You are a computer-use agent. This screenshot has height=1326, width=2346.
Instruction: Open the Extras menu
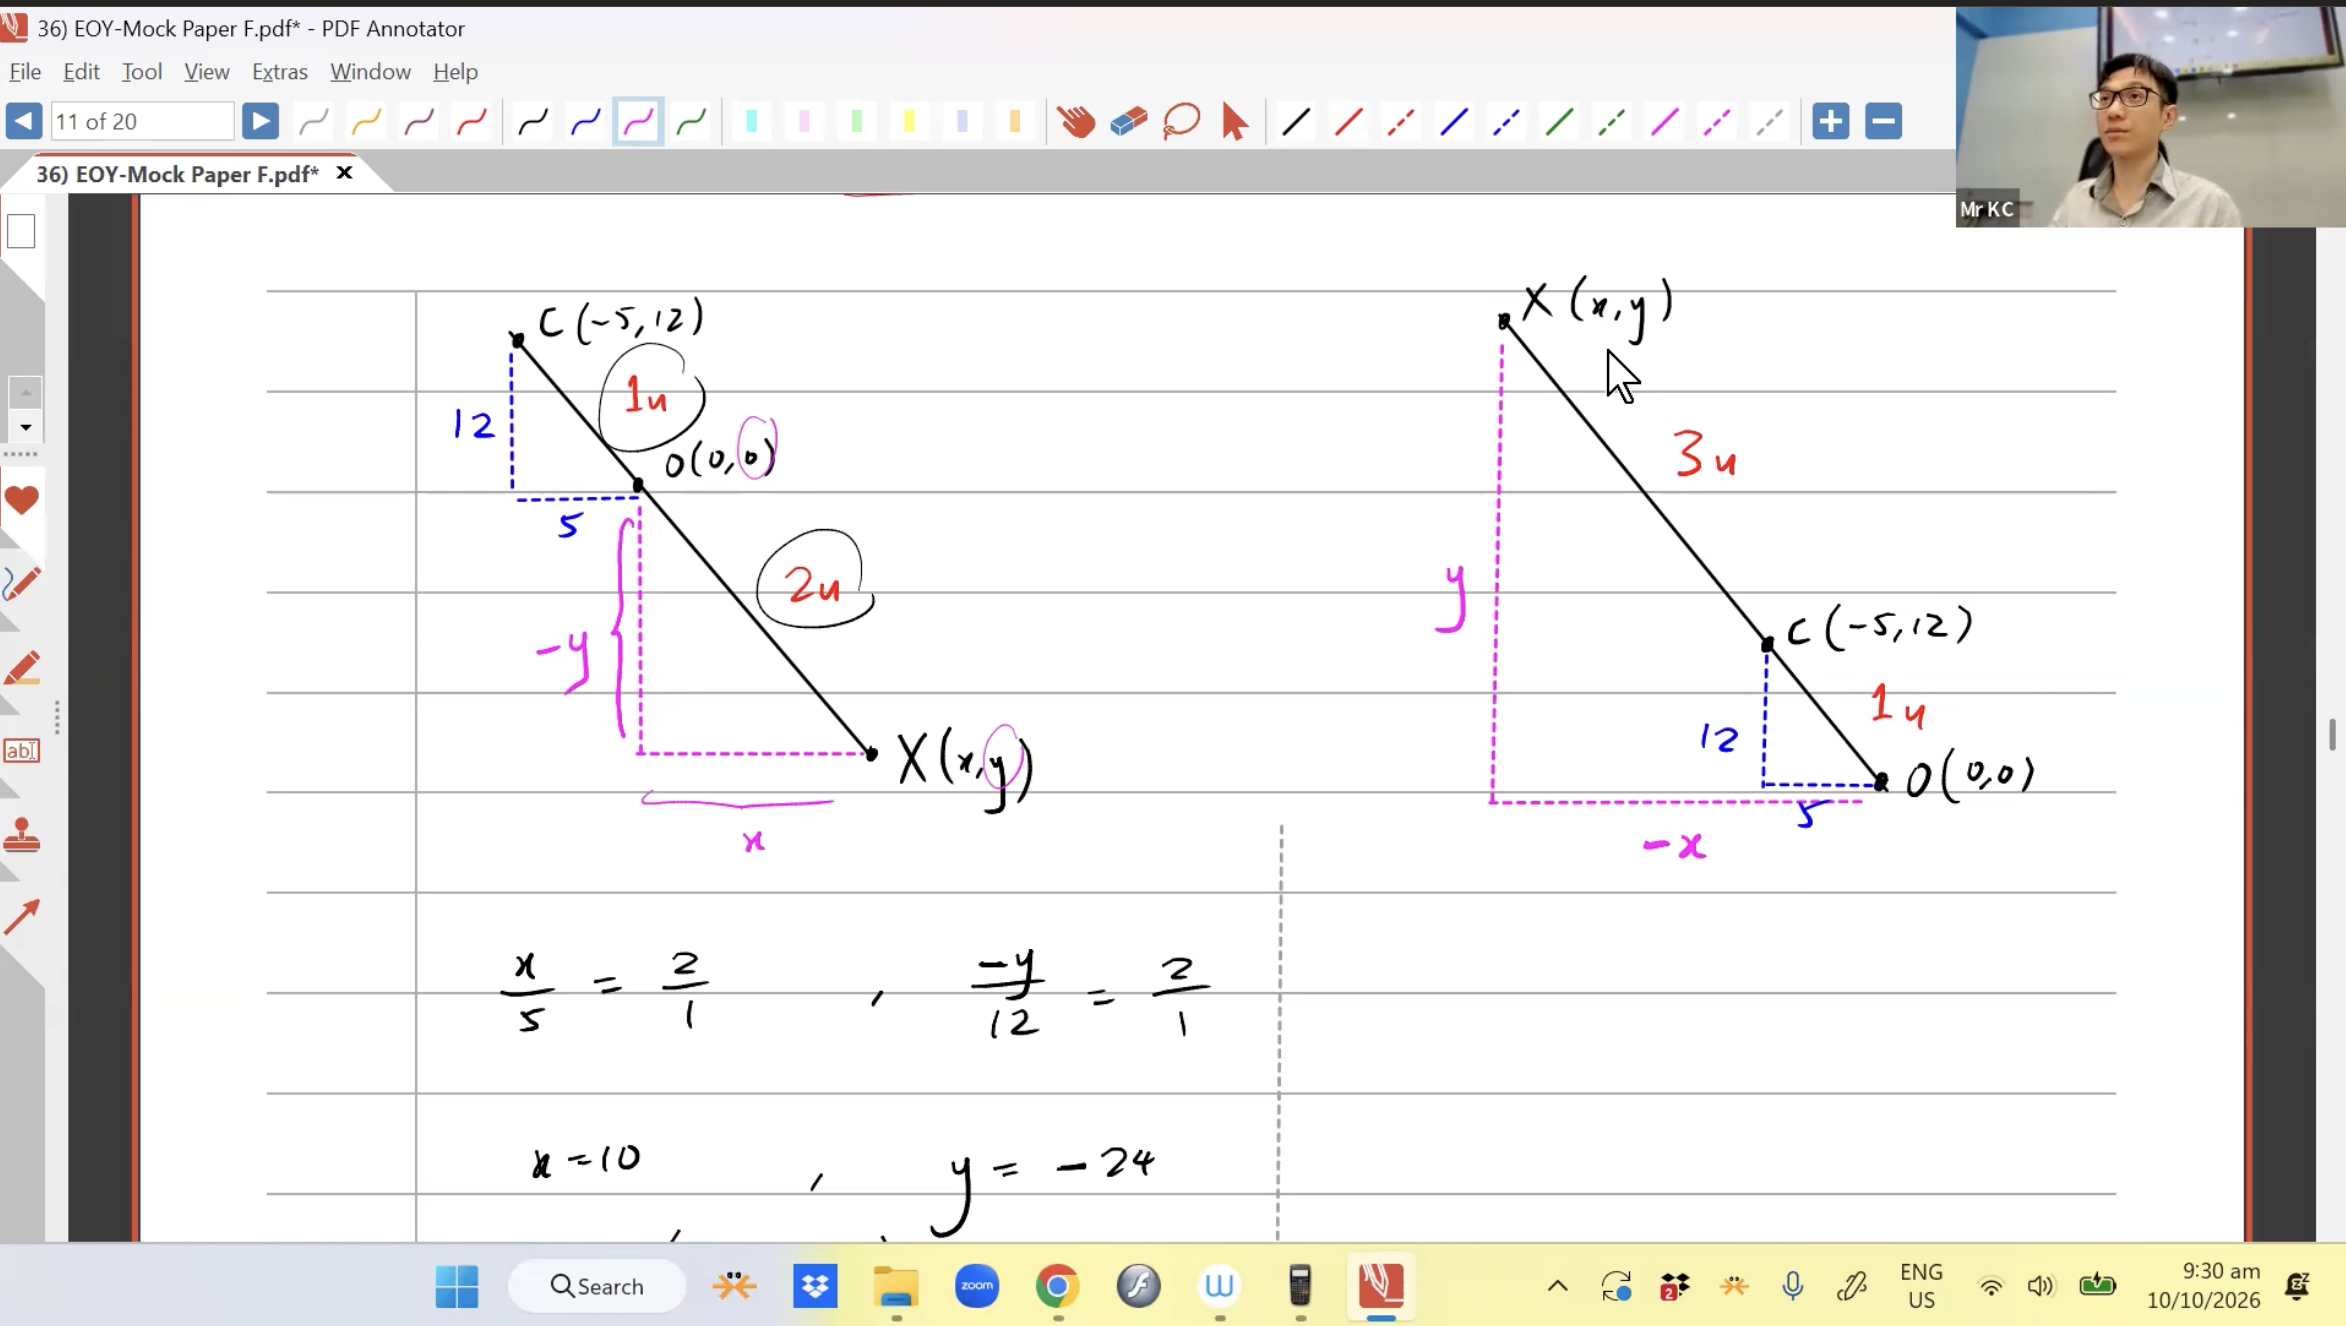point(279,72)
